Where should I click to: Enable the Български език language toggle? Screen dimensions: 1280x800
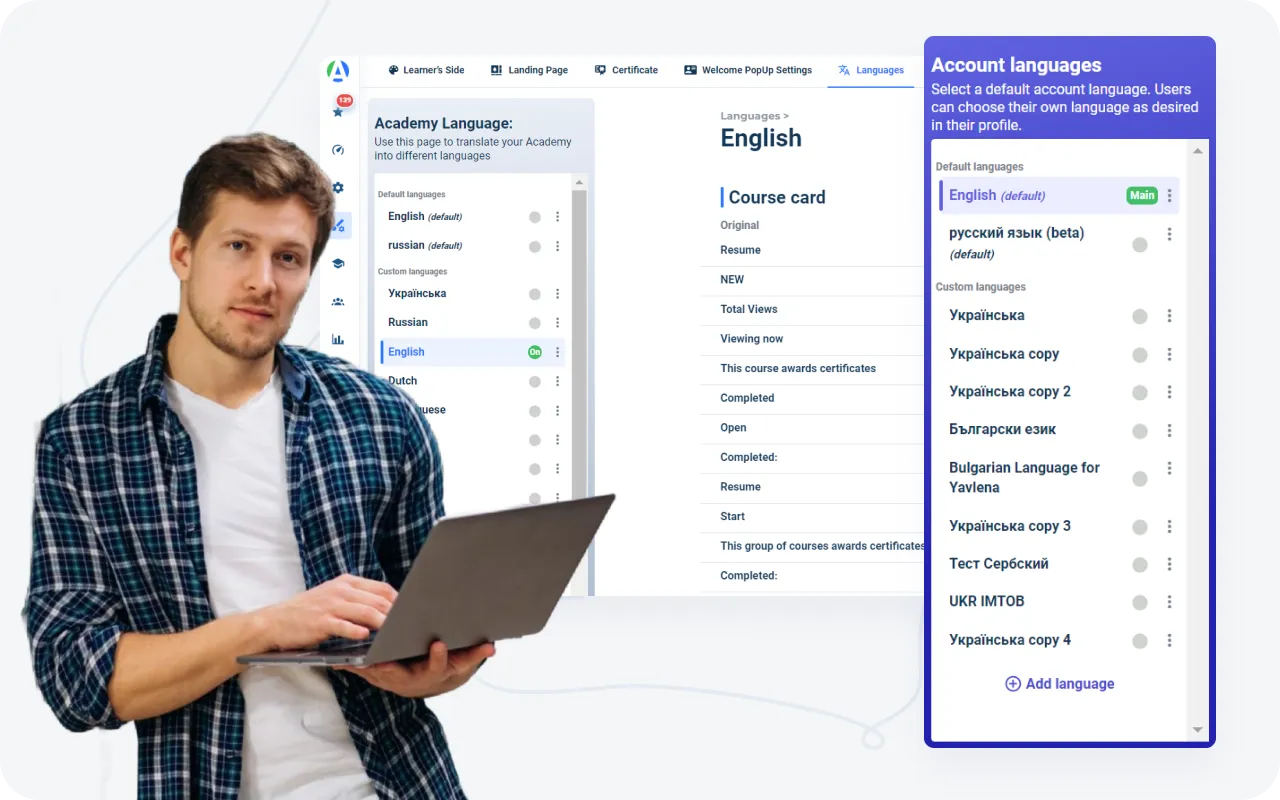click(x=1139, y=431)
